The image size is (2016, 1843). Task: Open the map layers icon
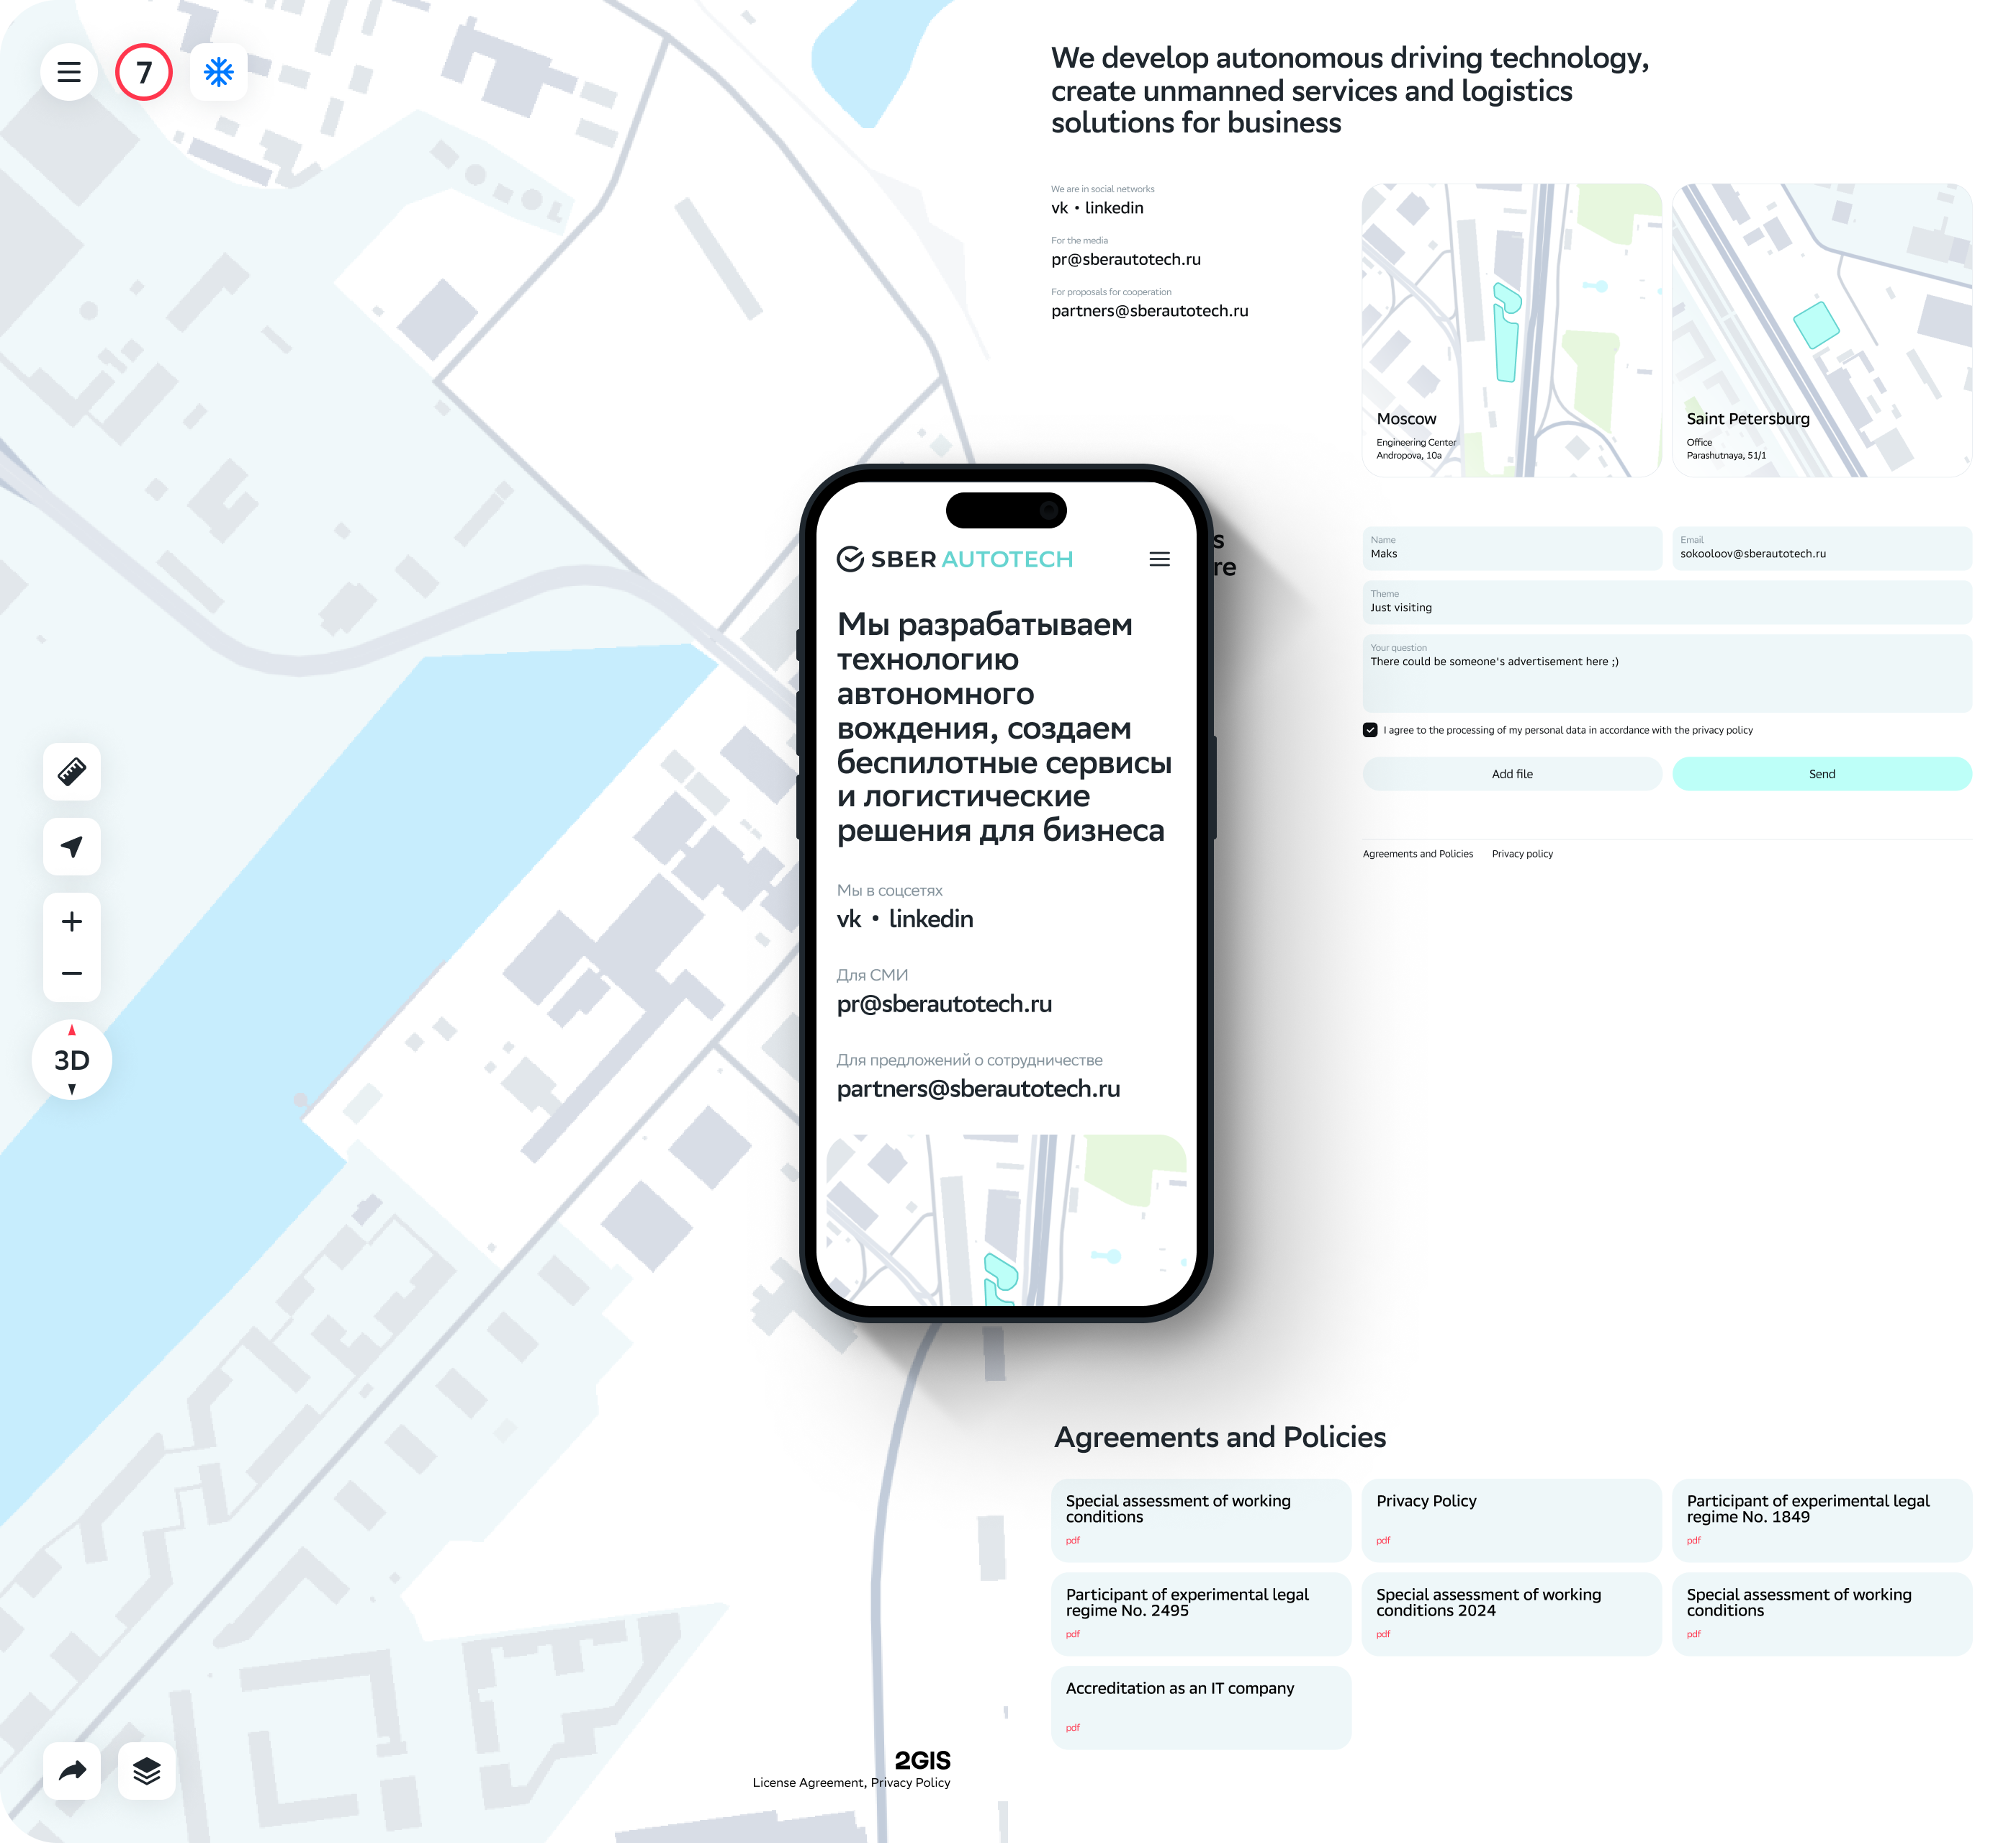(147, 1771)
